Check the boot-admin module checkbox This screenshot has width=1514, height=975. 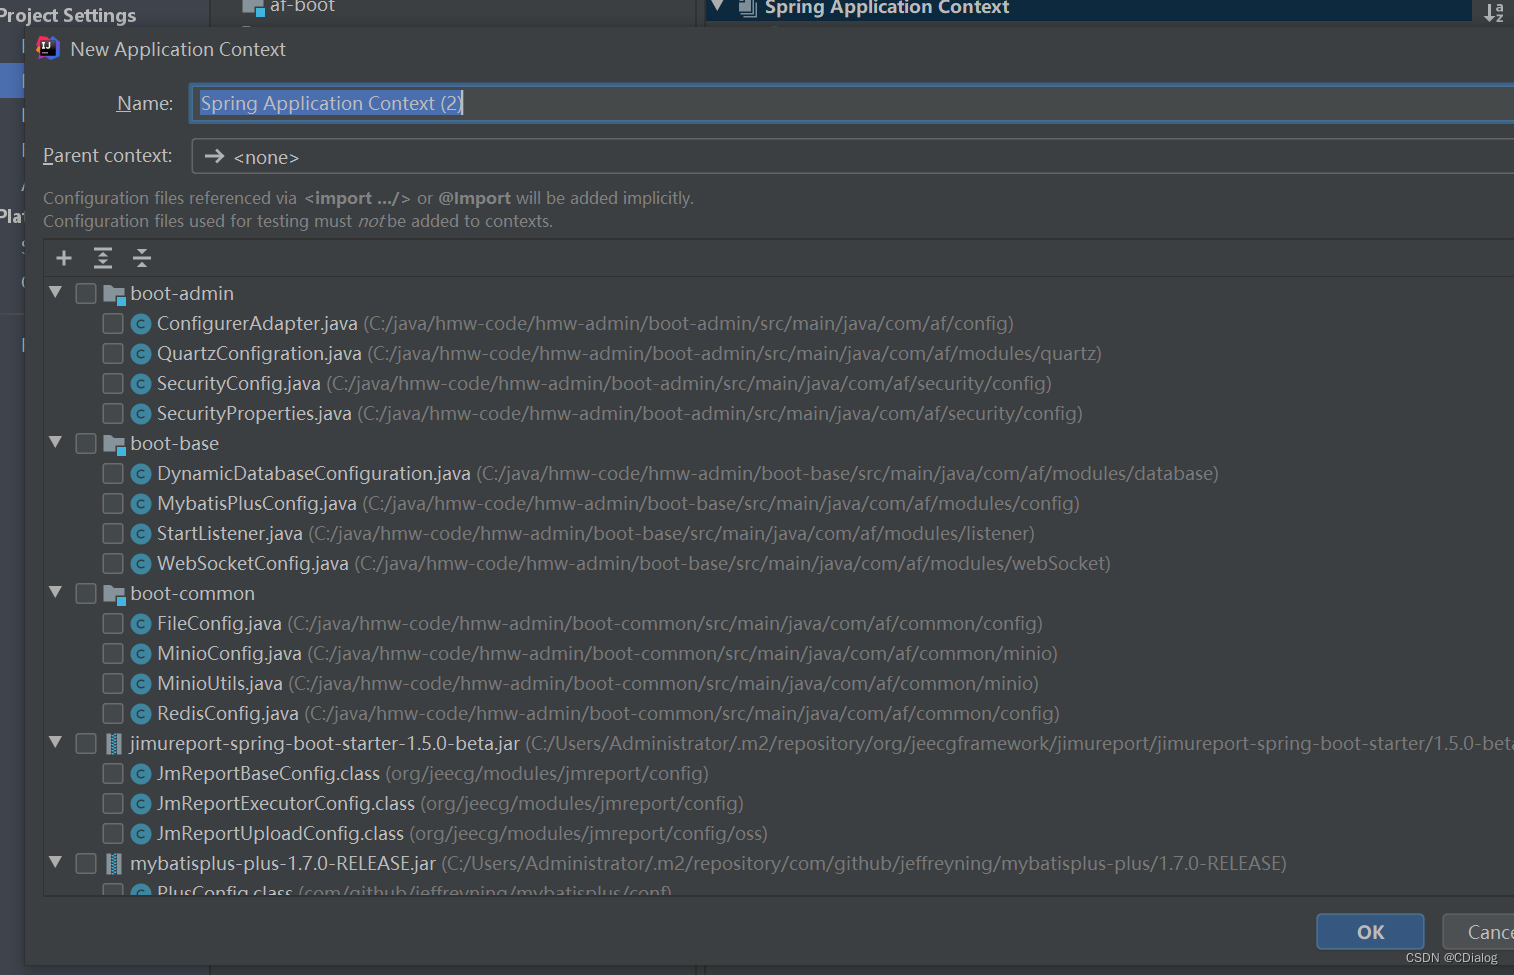[86, 294]
